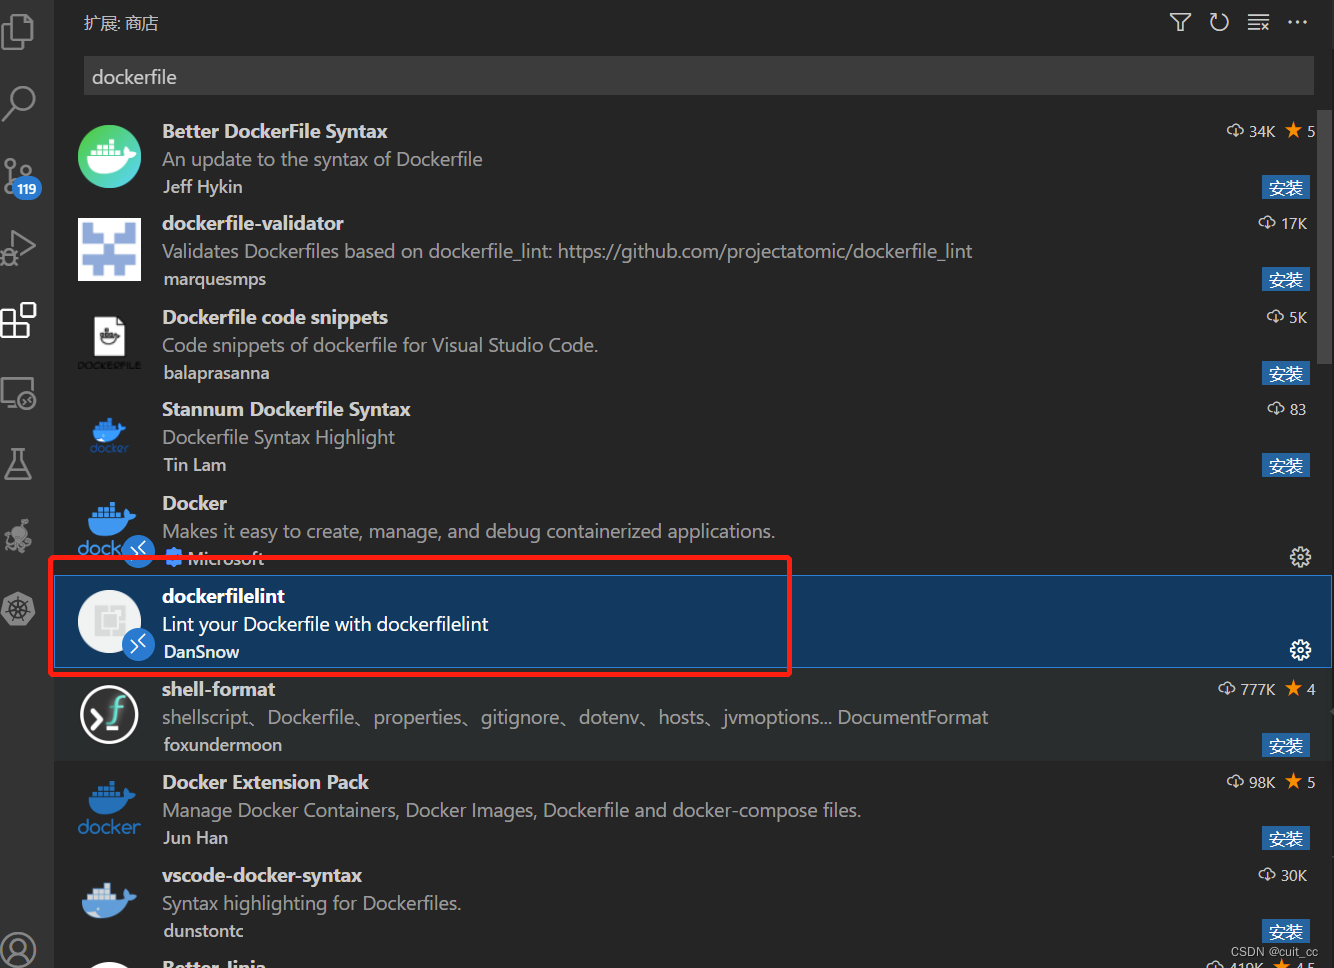This screenshot has height=968, width=1334.
Task: Open vscode-docker-syntax title
Action: tap(262, 875)
